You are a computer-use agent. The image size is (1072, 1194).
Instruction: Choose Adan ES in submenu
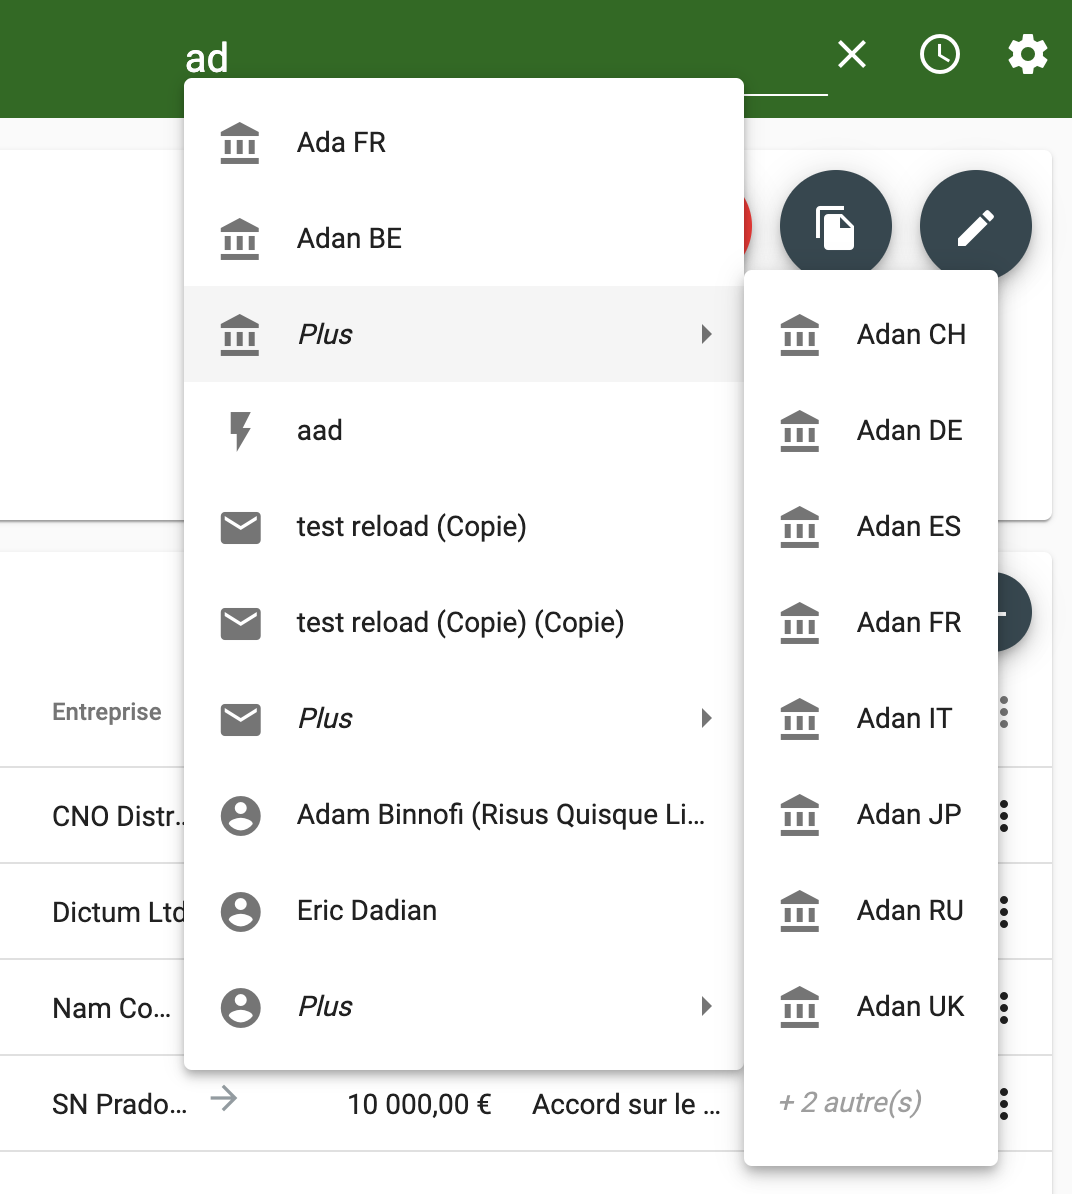tap(871, 526)
